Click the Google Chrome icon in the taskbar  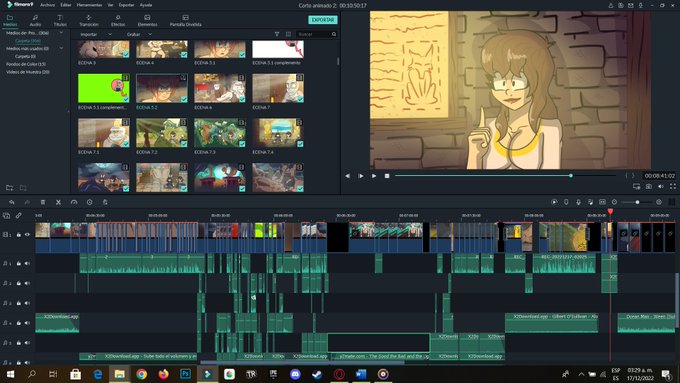click(x=141, y=374)
